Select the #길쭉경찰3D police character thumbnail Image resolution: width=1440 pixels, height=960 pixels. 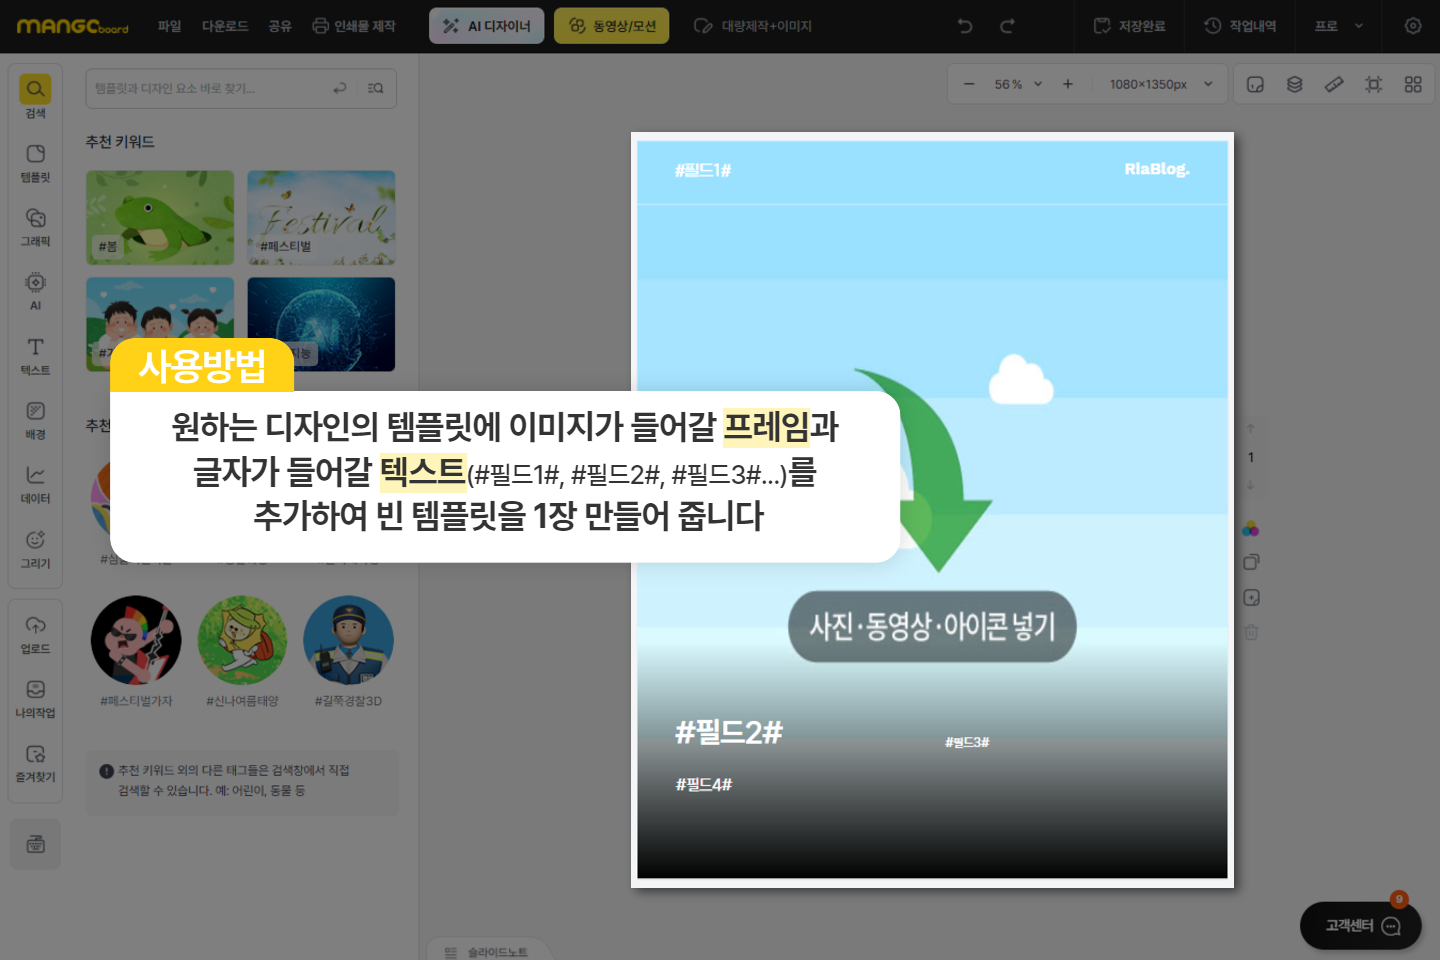pyautogui.click(x=348, y=641)
